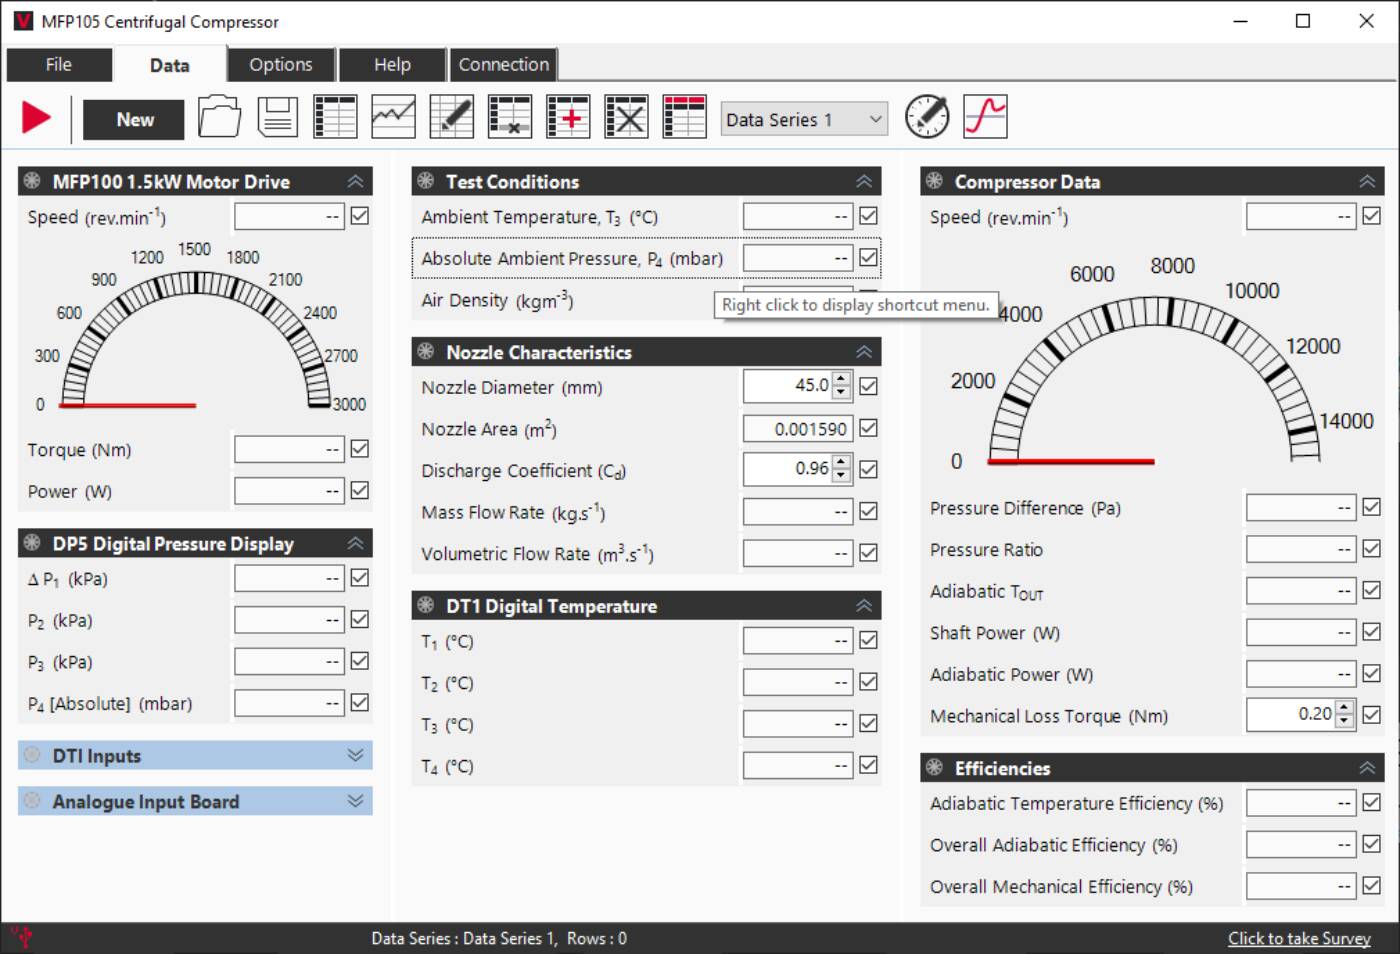Screen dimensions: 1400x954
Task: Select the edit data tool
Action: [451, 116]
